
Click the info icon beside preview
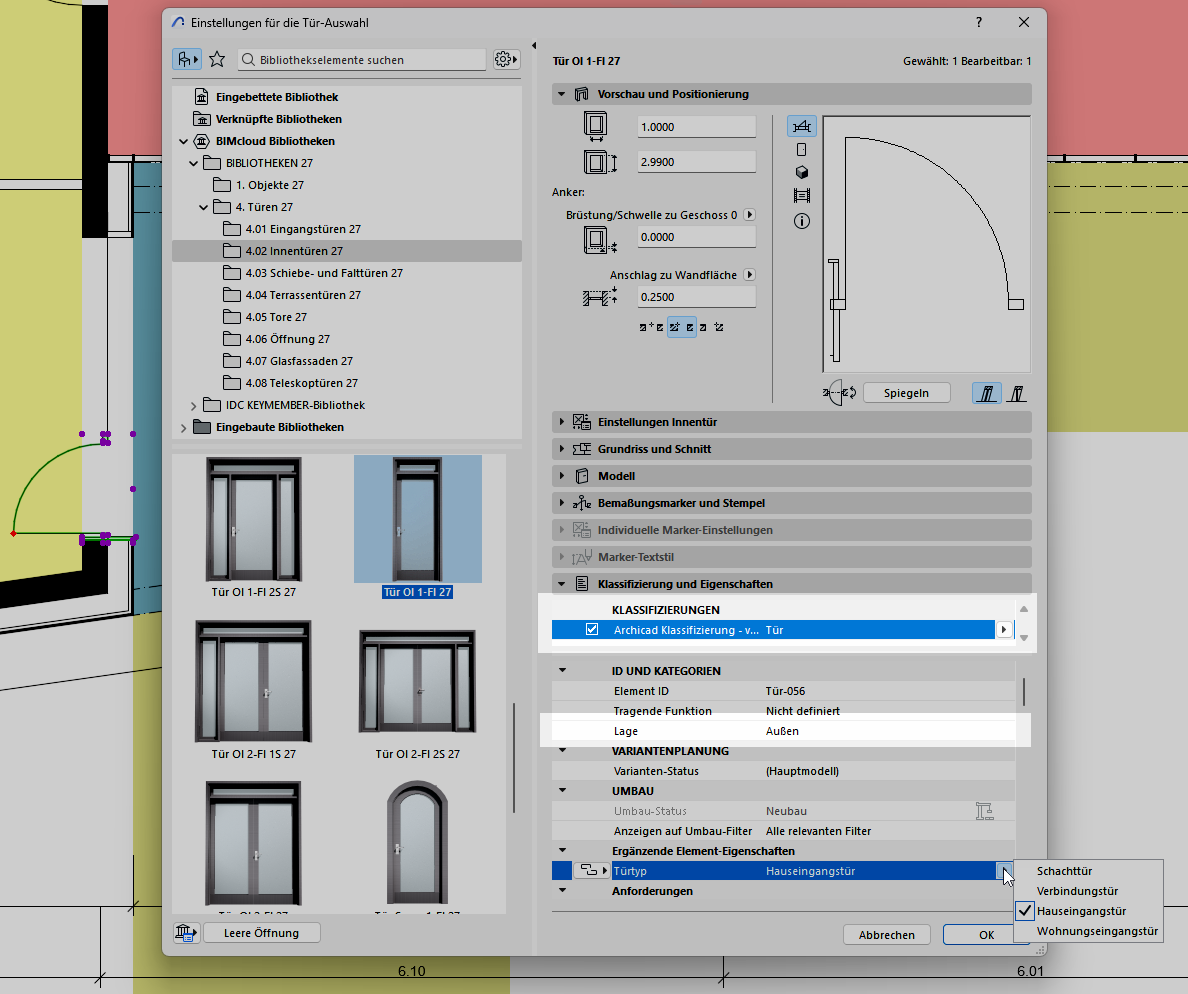pyautogui.click(x=801, y=221)
